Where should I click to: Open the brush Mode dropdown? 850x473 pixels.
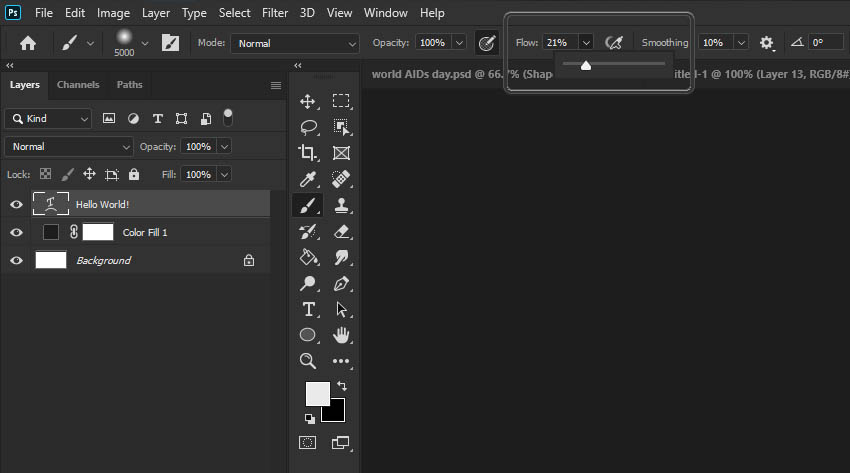click(x=294, y=43)
